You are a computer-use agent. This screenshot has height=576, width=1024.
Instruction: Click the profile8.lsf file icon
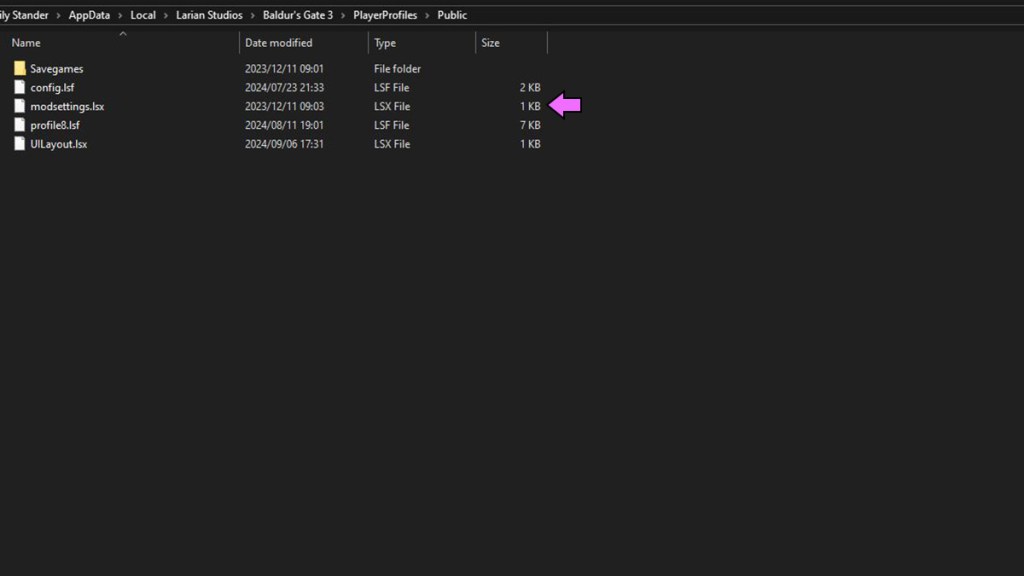click(x=19, y=125)
